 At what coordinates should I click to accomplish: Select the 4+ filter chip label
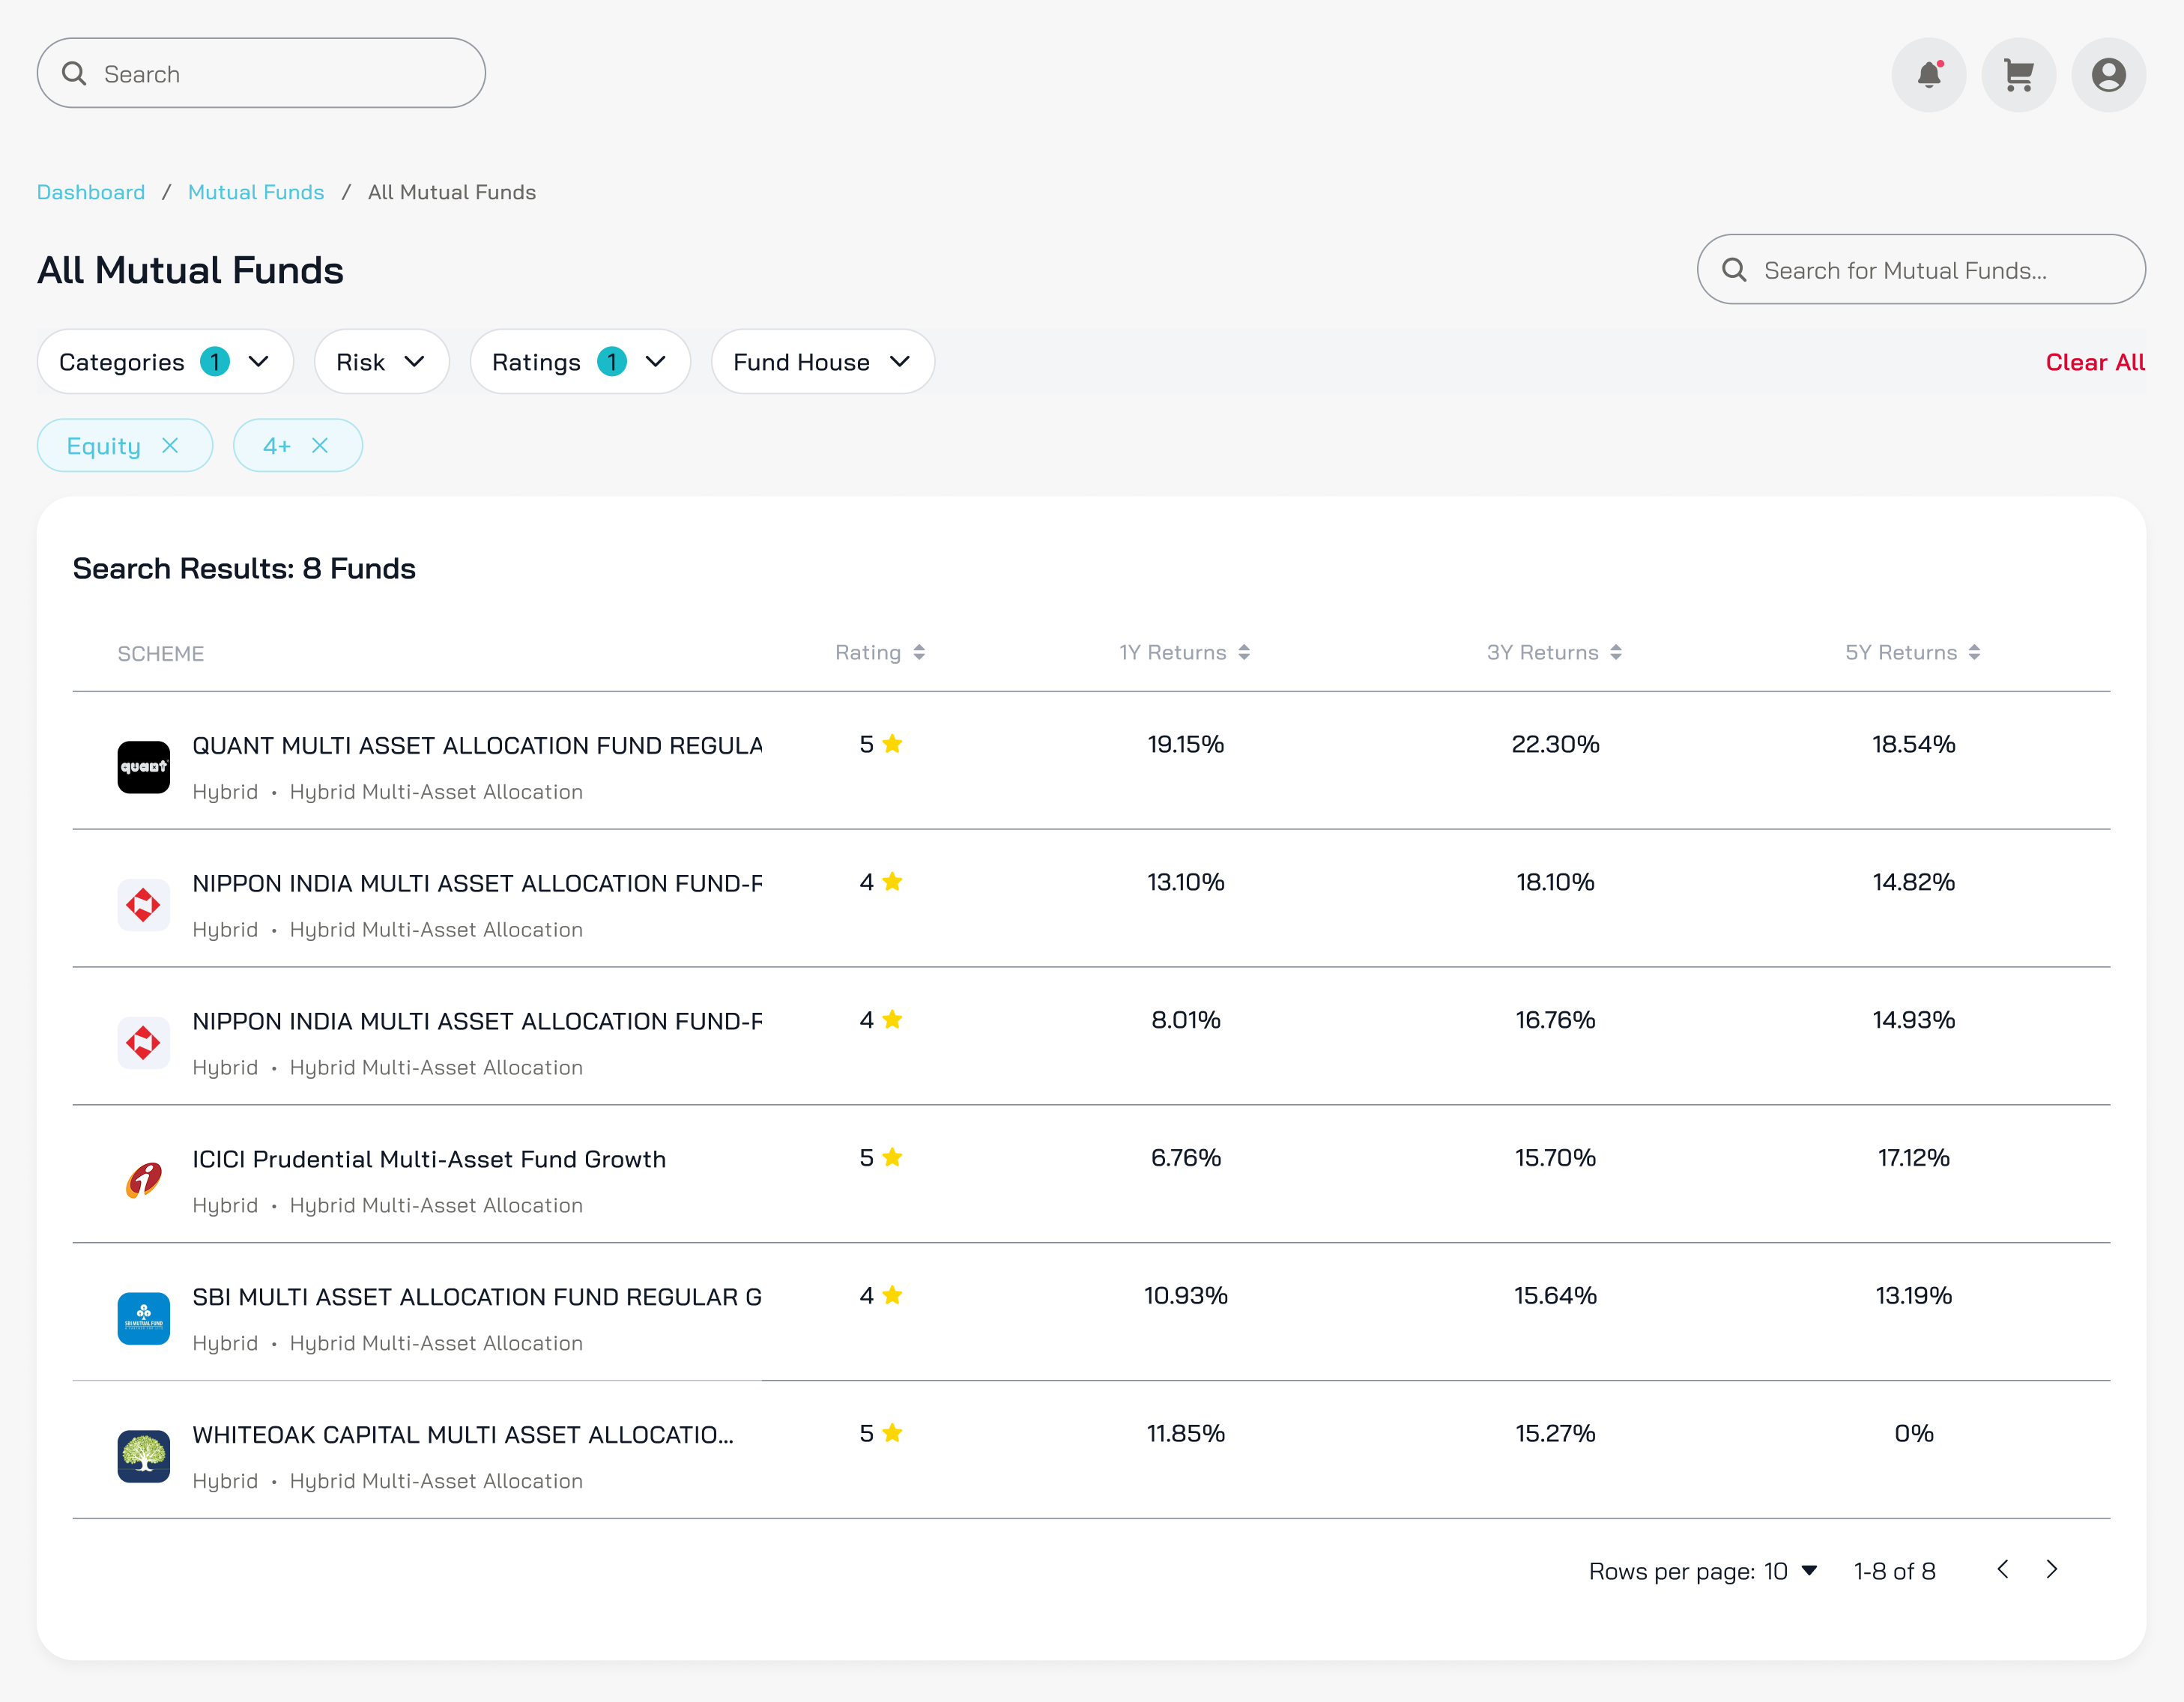click(277, 446)
